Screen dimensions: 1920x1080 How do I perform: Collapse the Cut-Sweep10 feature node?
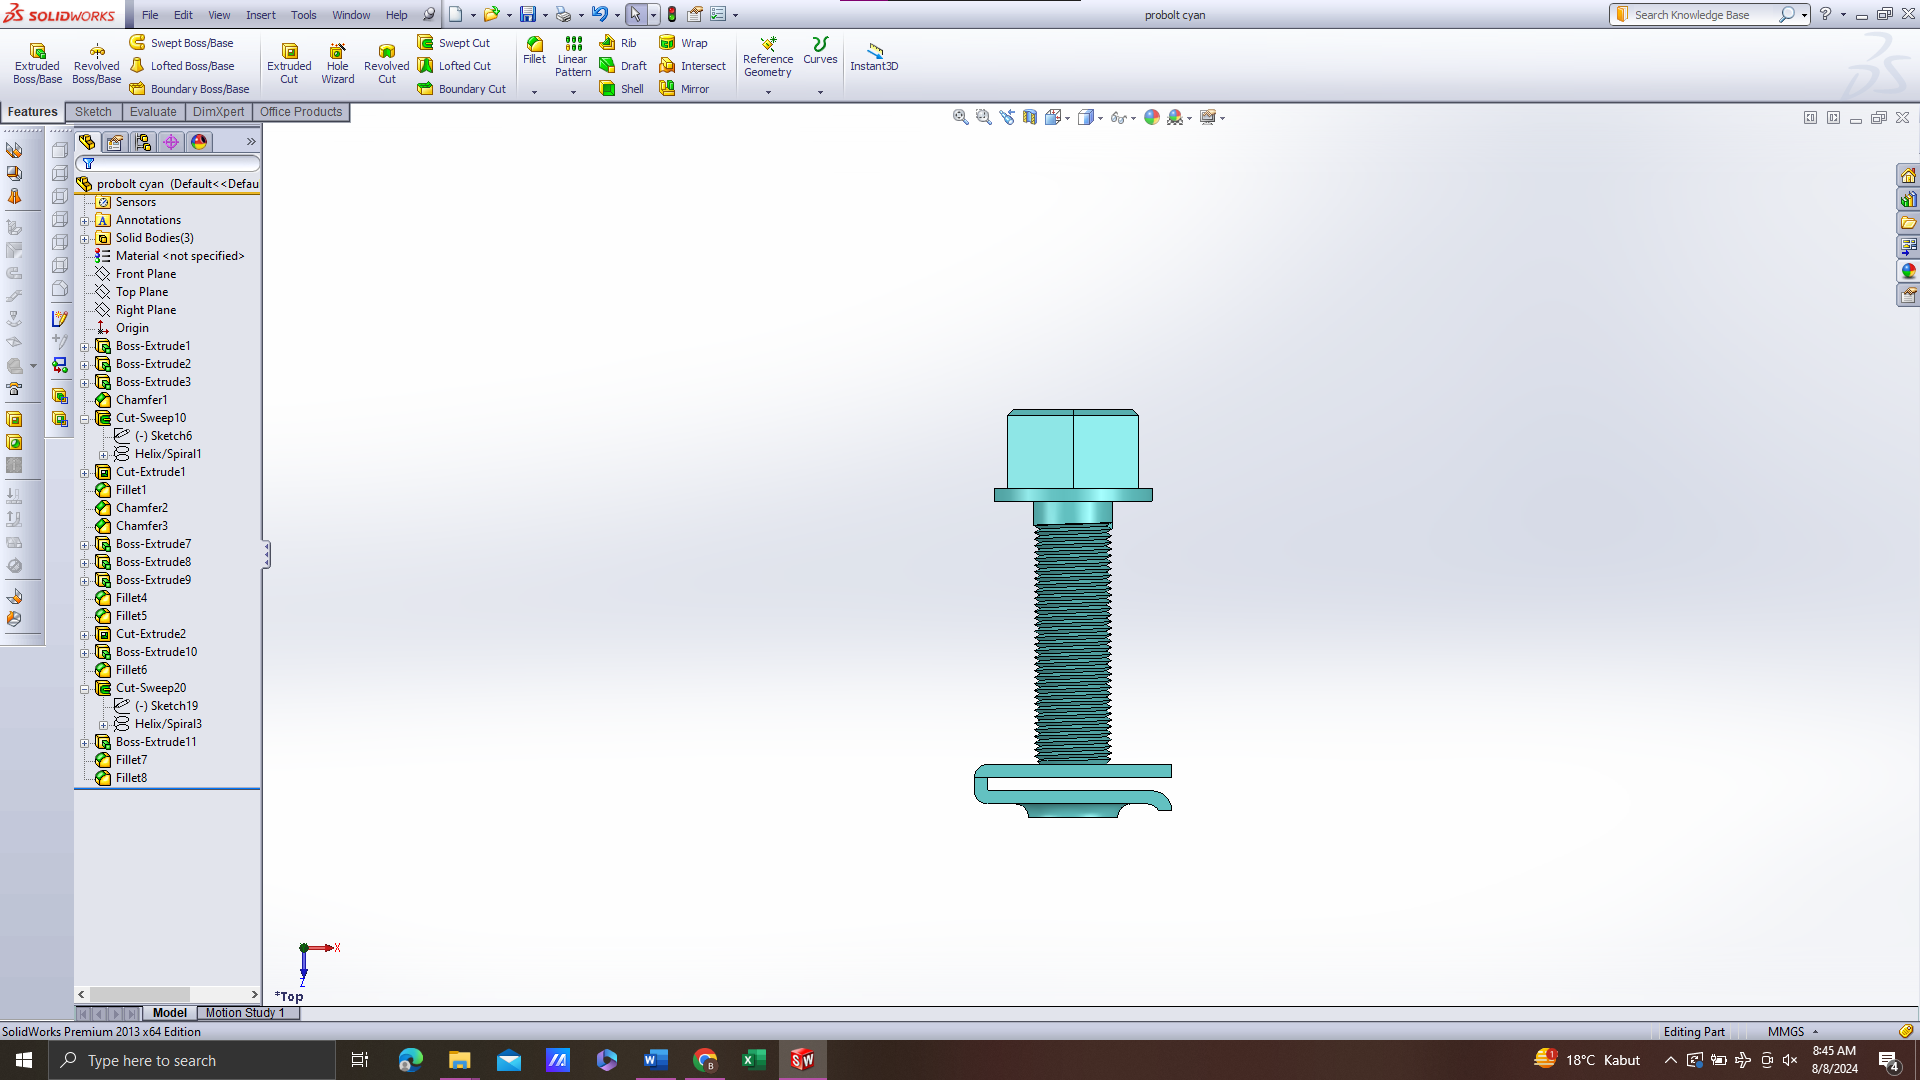pos(85,419)
